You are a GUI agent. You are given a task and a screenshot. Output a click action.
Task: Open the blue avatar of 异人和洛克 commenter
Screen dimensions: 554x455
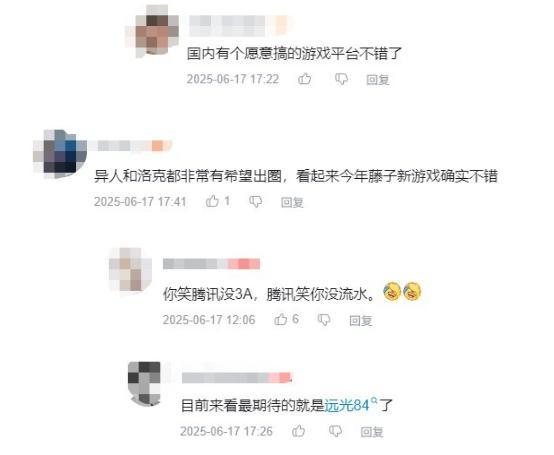pos(60,154)
